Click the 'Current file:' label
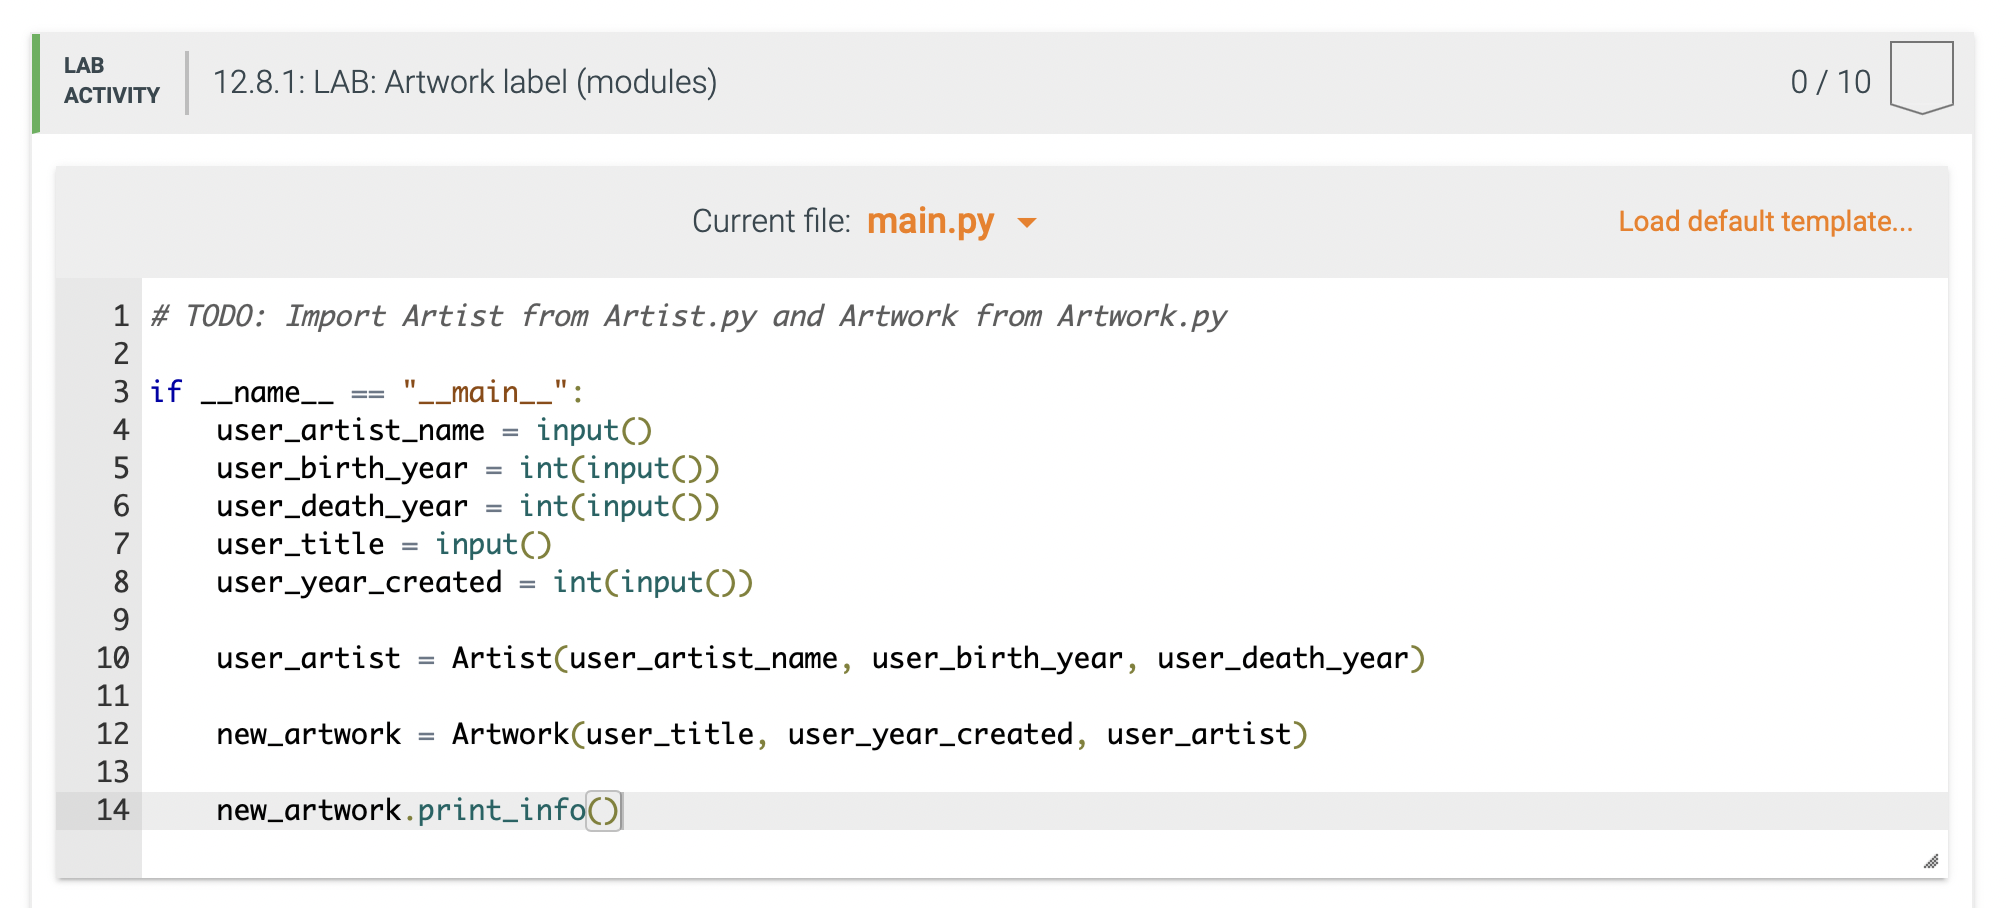This screenshot has width=2006, height=908. [x=771, y=221]
